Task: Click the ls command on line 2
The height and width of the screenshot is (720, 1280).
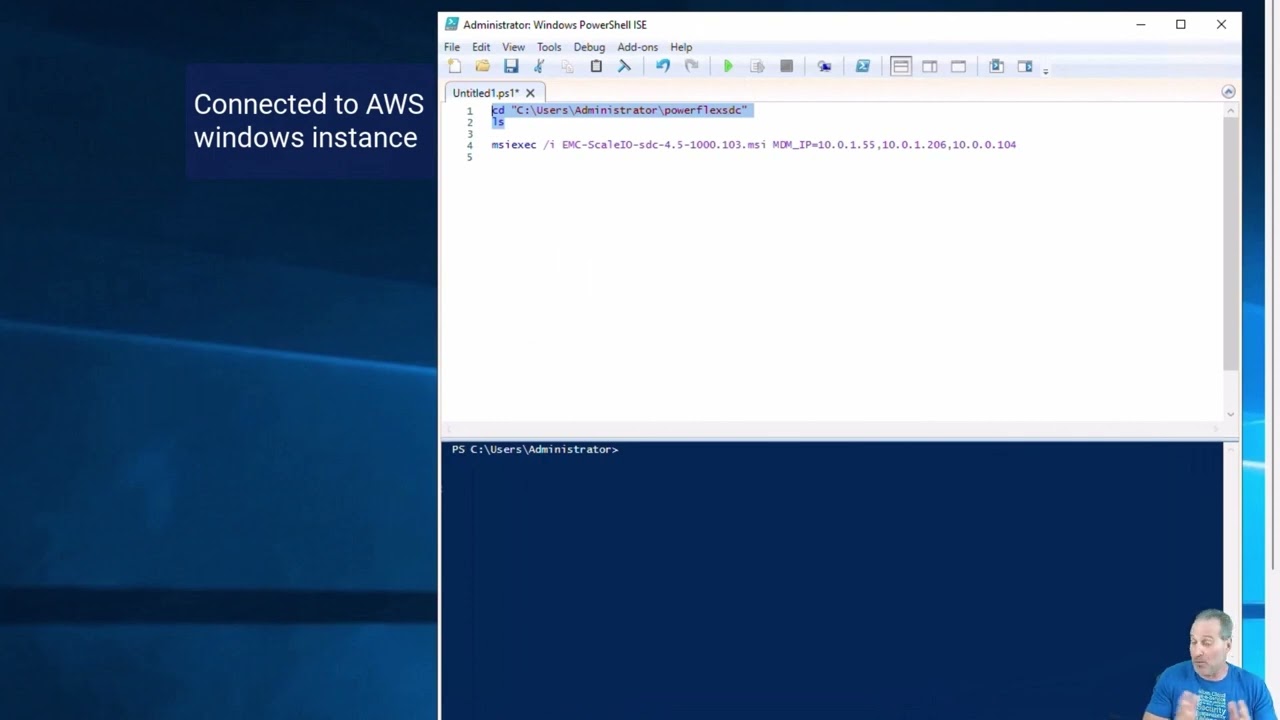Action: tap(497, 122)
